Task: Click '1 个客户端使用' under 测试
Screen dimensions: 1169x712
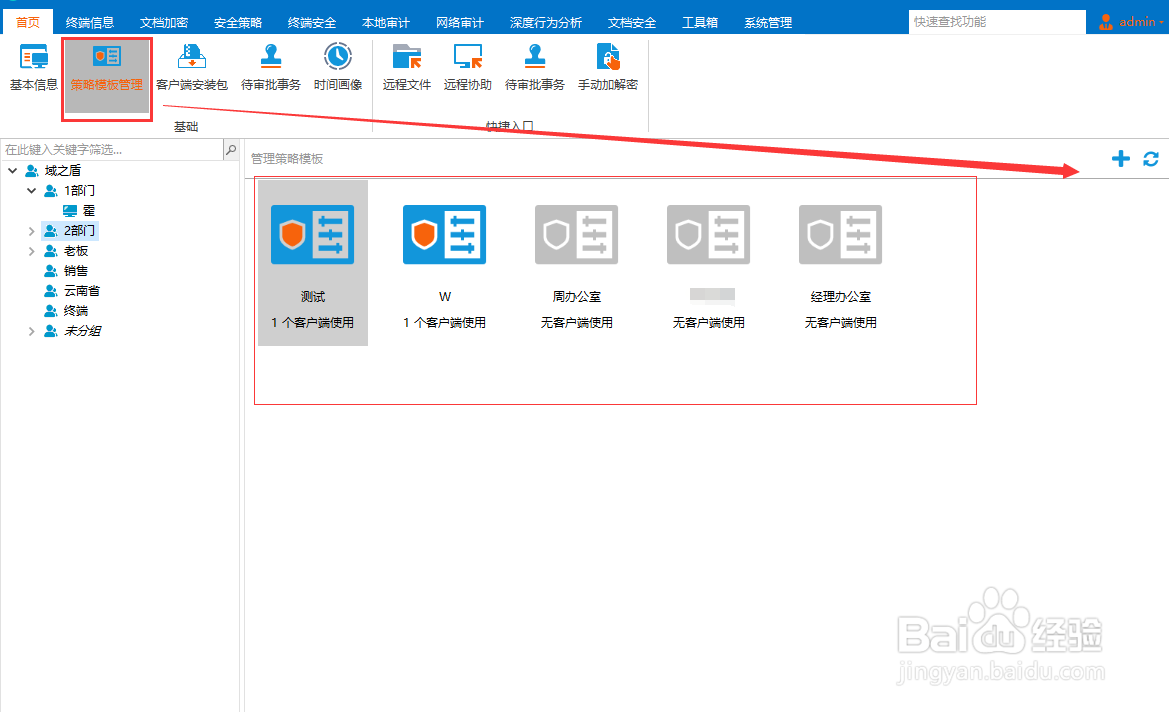Action: point(312,323)
